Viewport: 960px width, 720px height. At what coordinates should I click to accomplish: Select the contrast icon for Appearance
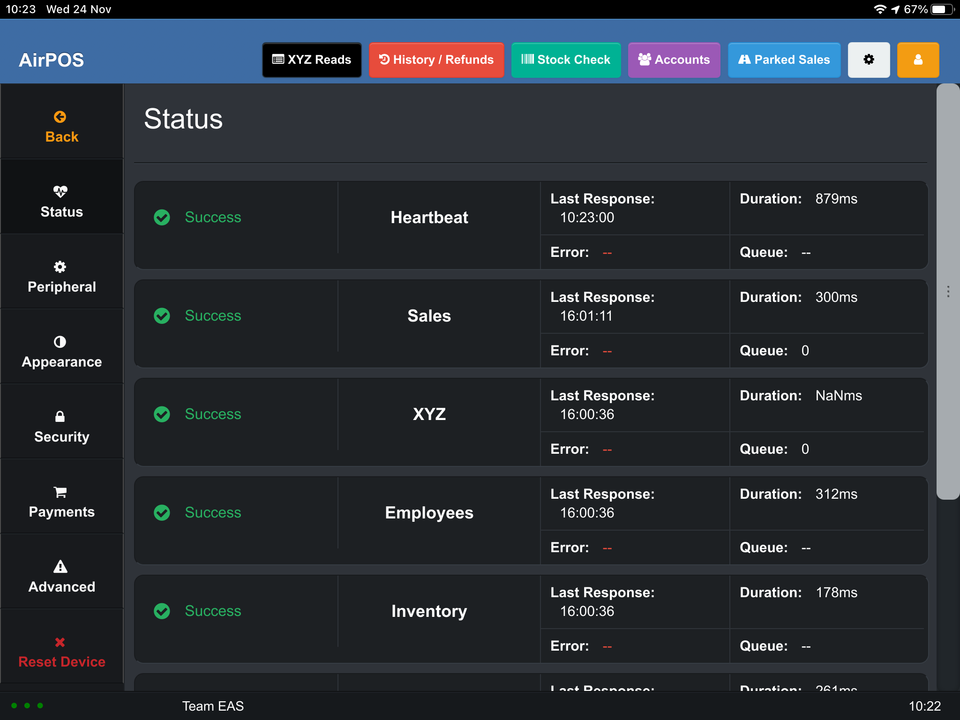61,339
